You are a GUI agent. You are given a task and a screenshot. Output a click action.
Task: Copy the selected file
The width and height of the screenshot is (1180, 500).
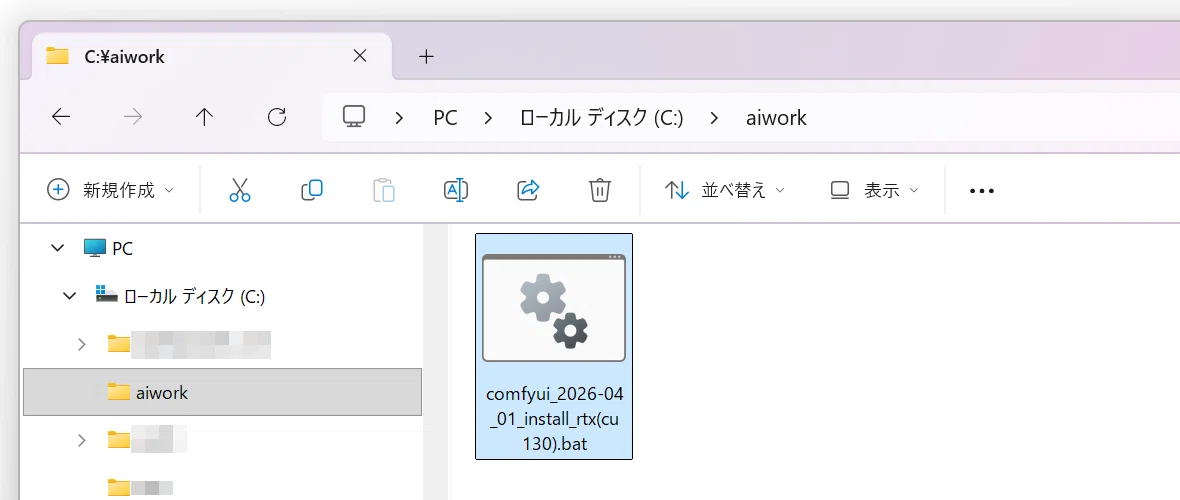pos(312,190)
